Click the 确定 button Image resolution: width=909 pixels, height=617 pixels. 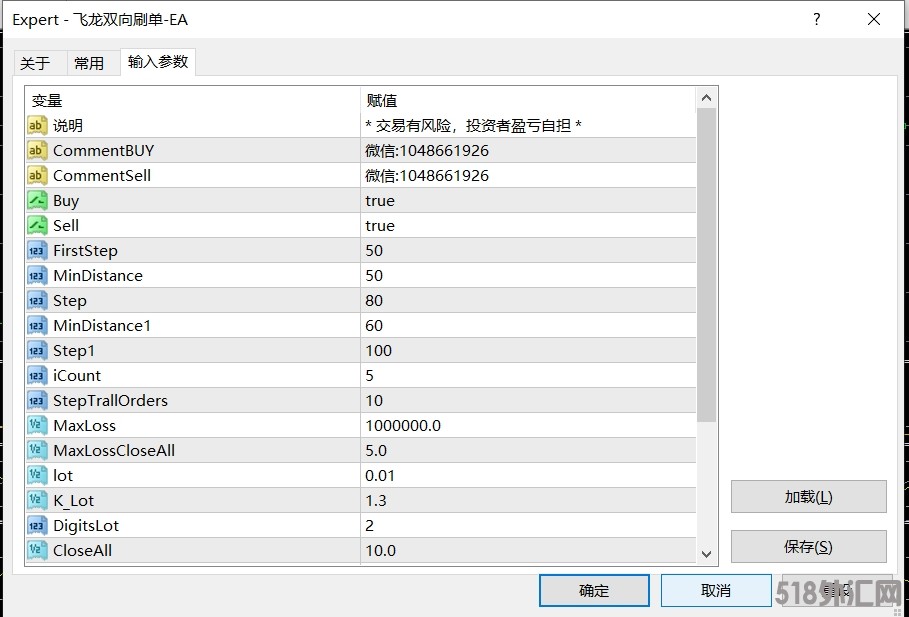[x=594, y=590]
